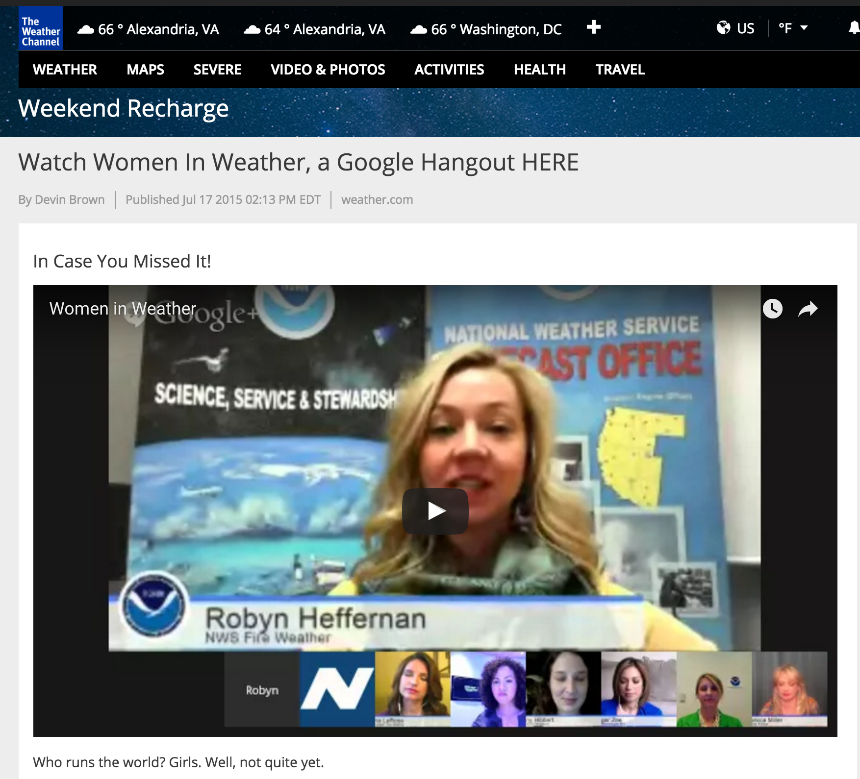860x779 pixels.
Task: Select the curly-haired woman's thumbnail
Action: pyautogui.click(x=488, y=690)
